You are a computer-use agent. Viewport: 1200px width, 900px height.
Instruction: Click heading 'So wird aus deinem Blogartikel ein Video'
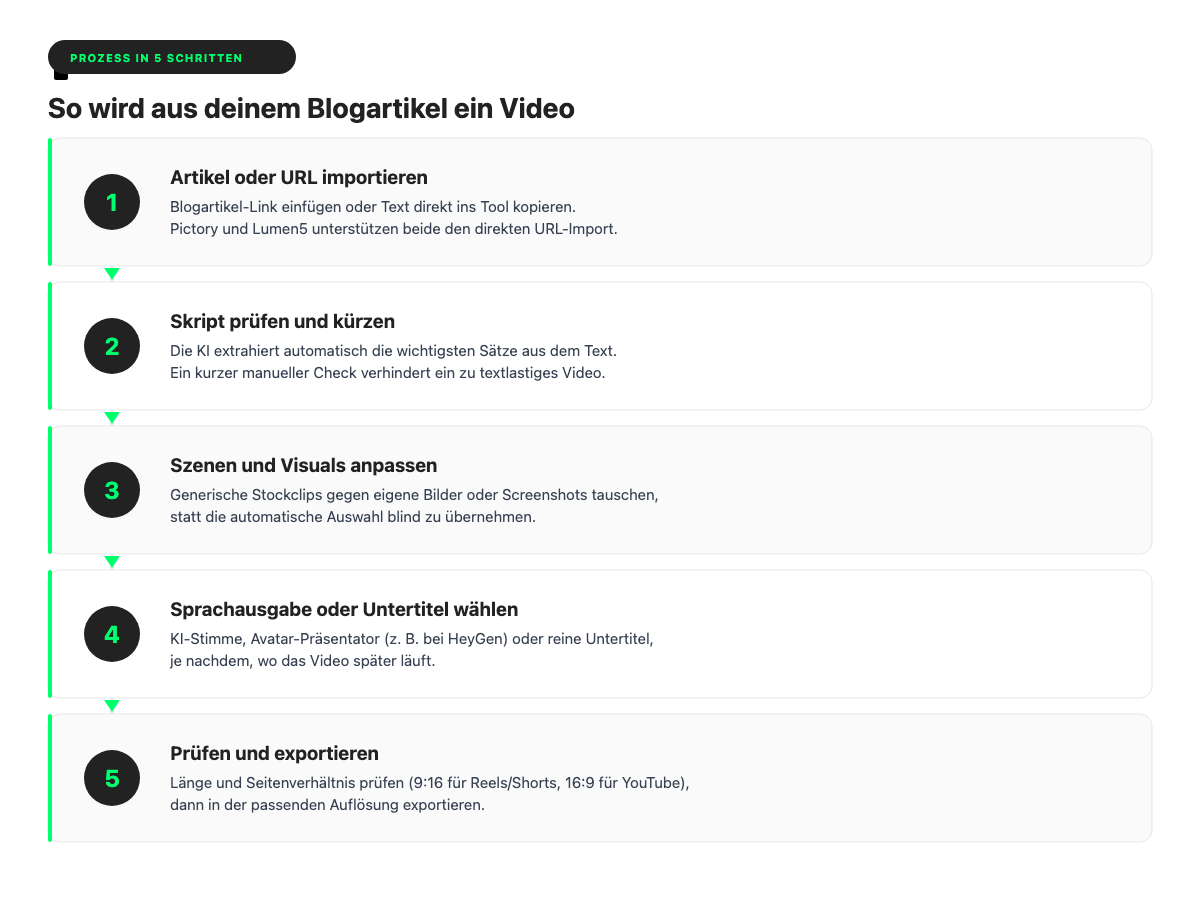coord(311,108)
